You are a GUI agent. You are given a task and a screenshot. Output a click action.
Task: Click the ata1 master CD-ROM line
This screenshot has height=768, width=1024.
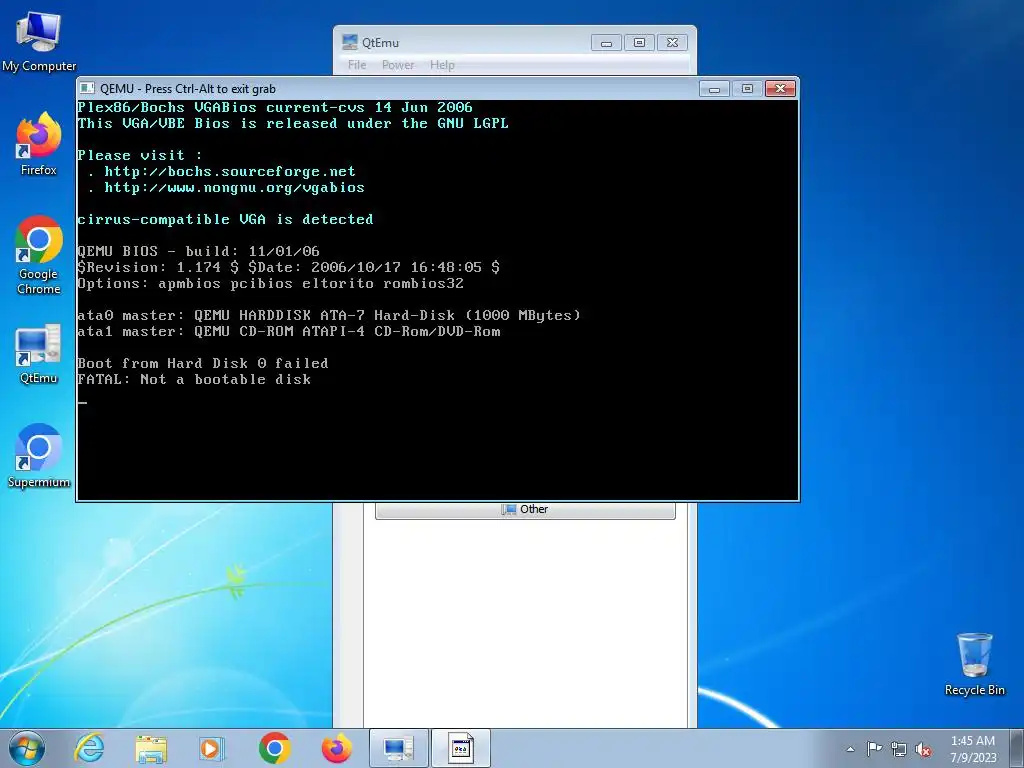(x=289, y=331)
